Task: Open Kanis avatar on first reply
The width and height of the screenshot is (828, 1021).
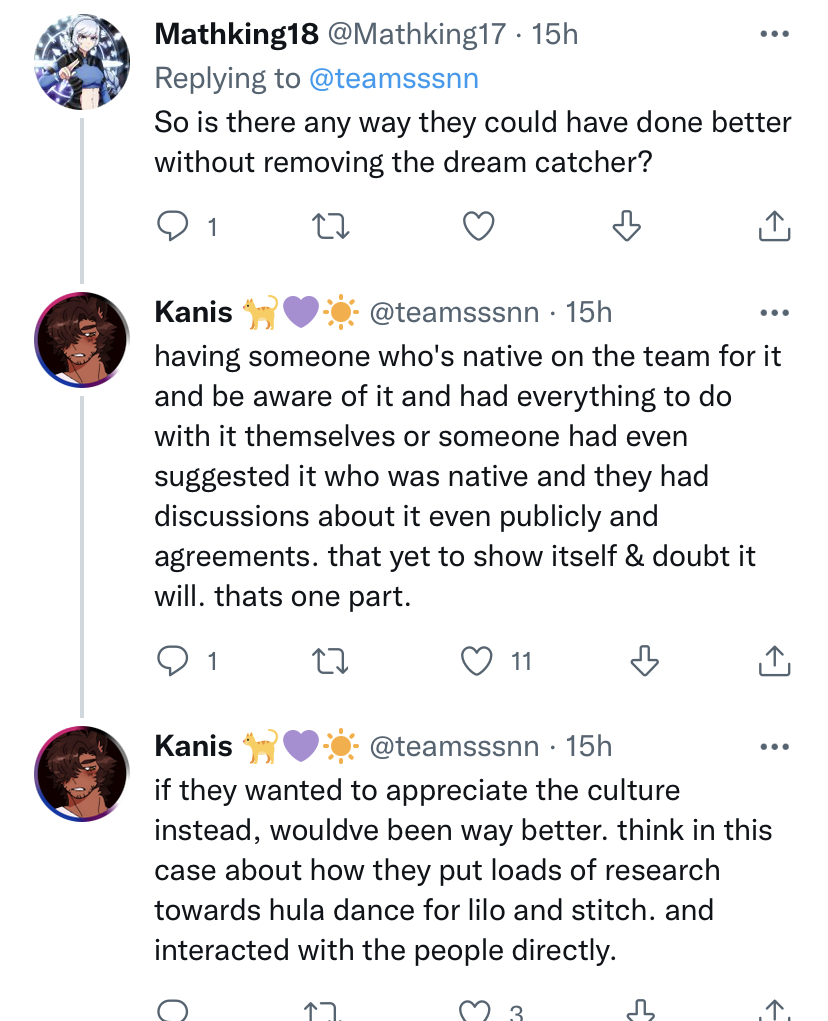Action: point(82,340)
